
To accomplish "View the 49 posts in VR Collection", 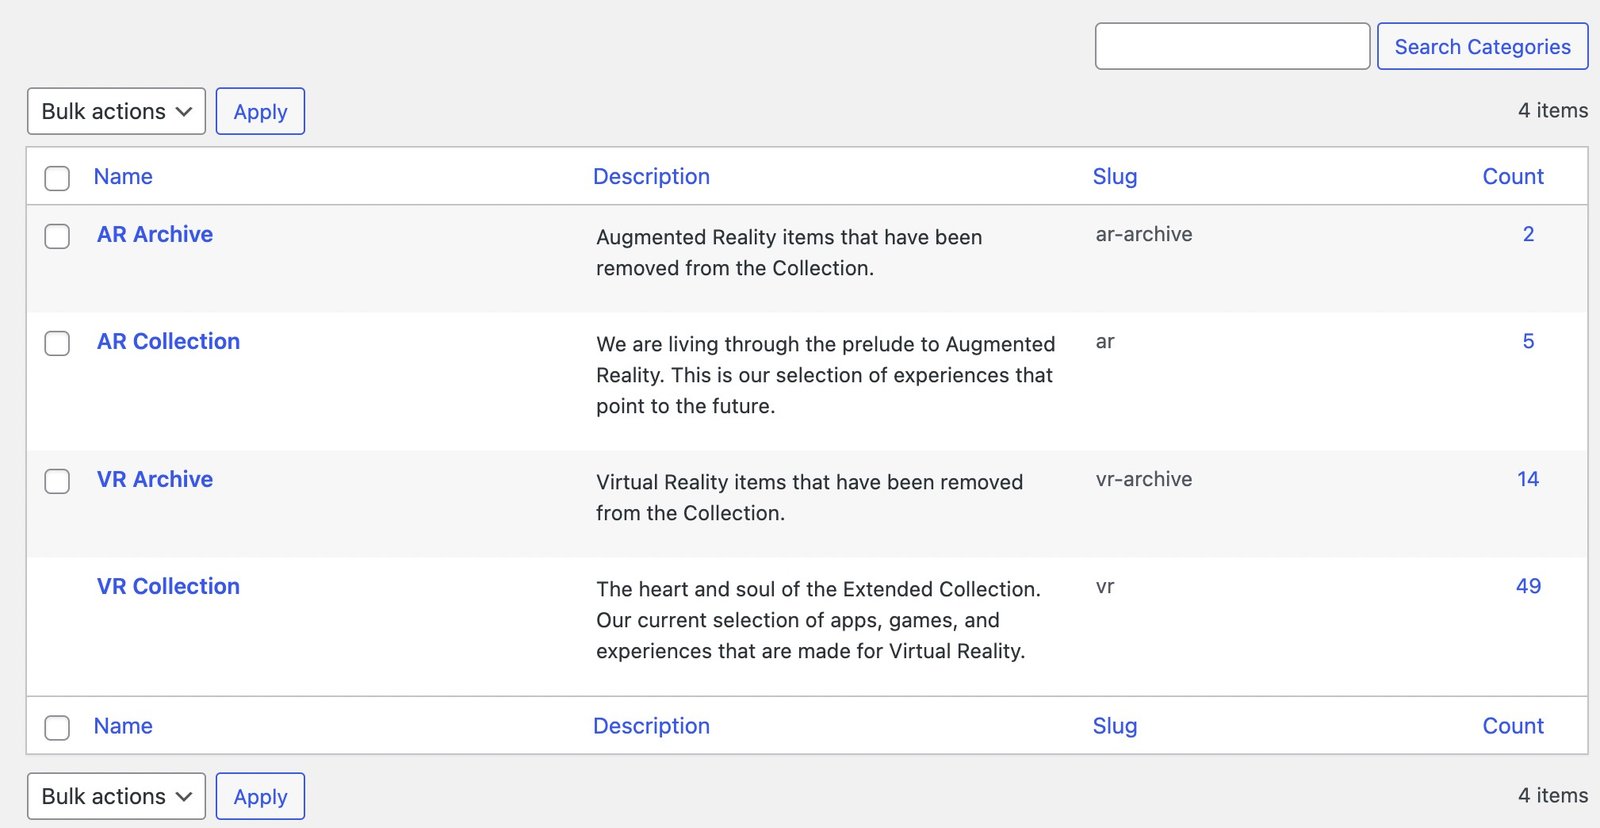I will (x=1528, y=586).
